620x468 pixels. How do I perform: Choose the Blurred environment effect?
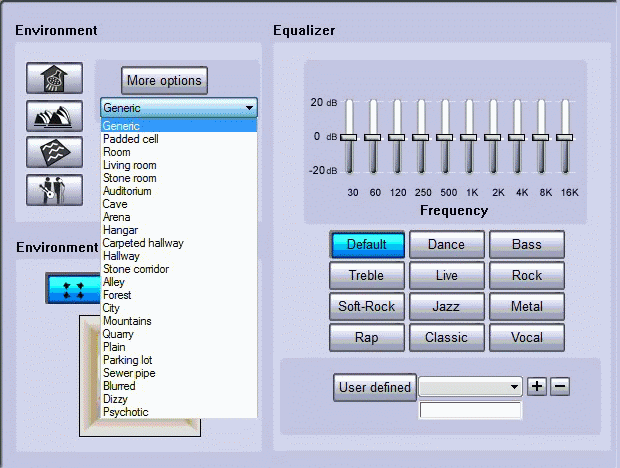coord(179,386)
